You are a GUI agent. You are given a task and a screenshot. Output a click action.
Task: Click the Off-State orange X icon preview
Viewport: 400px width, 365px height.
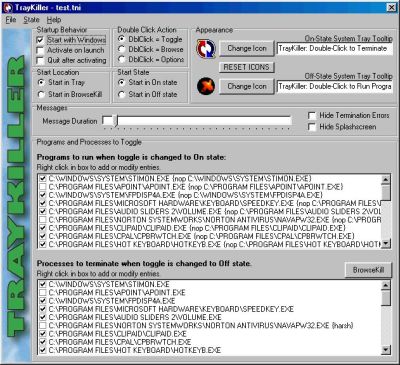point(206,86)
